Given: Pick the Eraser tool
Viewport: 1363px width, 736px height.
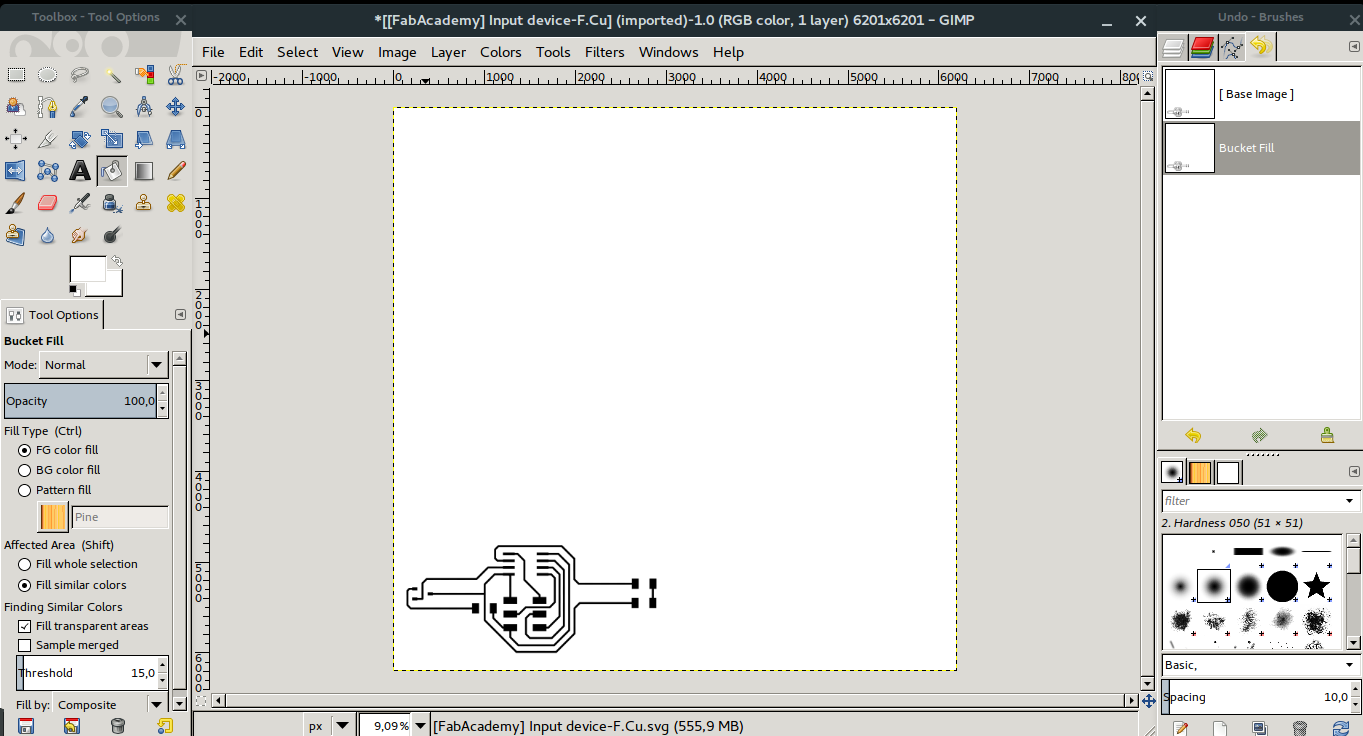Looking at the screenshot, I should pos(47,202).
